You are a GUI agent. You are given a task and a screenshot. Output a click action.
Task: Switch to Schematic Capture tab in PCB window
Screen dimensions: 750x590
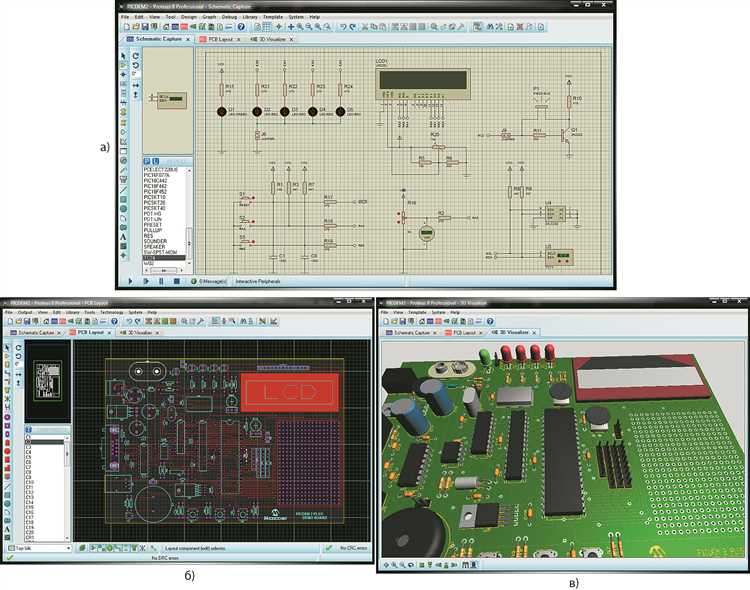[x=35, y=332]
